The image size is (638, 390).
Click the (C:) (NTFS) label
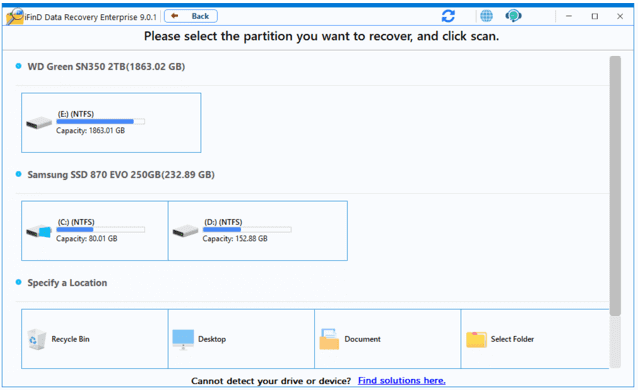[x=76, y=222]
